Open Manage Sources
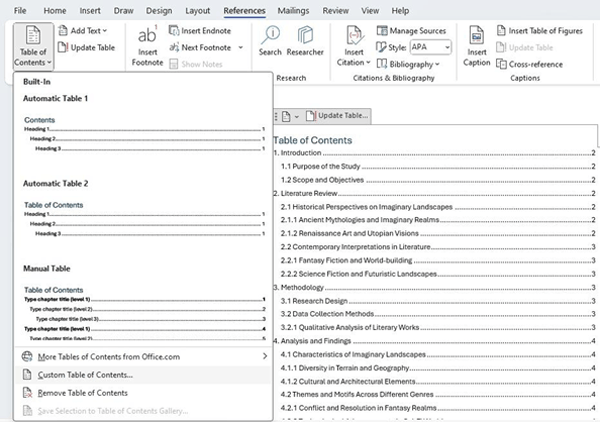 point(411,31)
